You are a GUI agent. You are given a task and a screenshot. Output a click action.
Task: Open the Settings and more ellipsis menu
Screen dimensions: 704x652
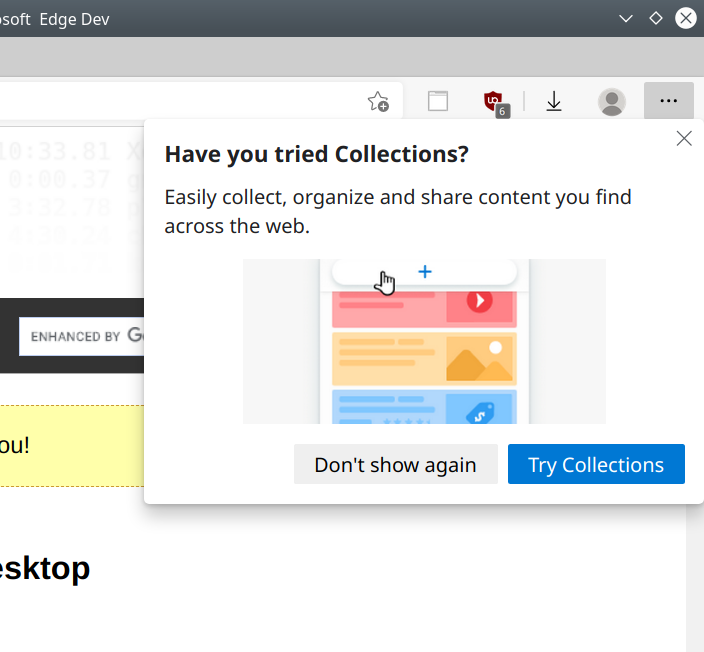point(669,101)
